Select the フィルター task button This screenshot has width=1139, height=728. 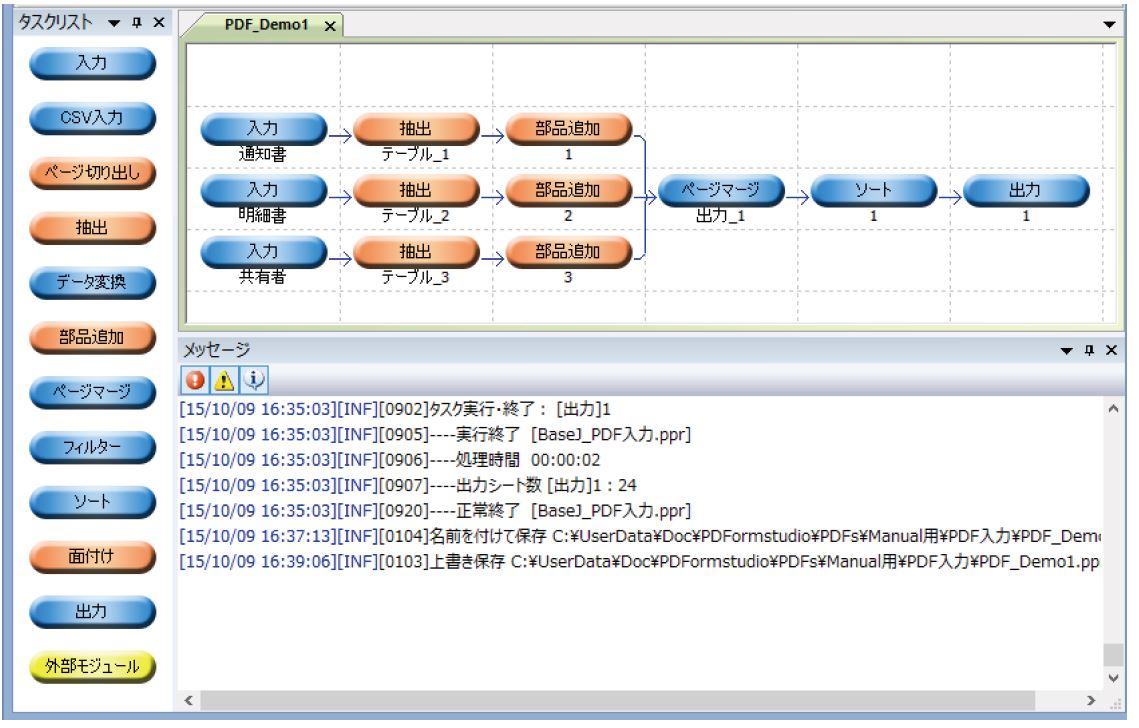[x=92, y=446]
